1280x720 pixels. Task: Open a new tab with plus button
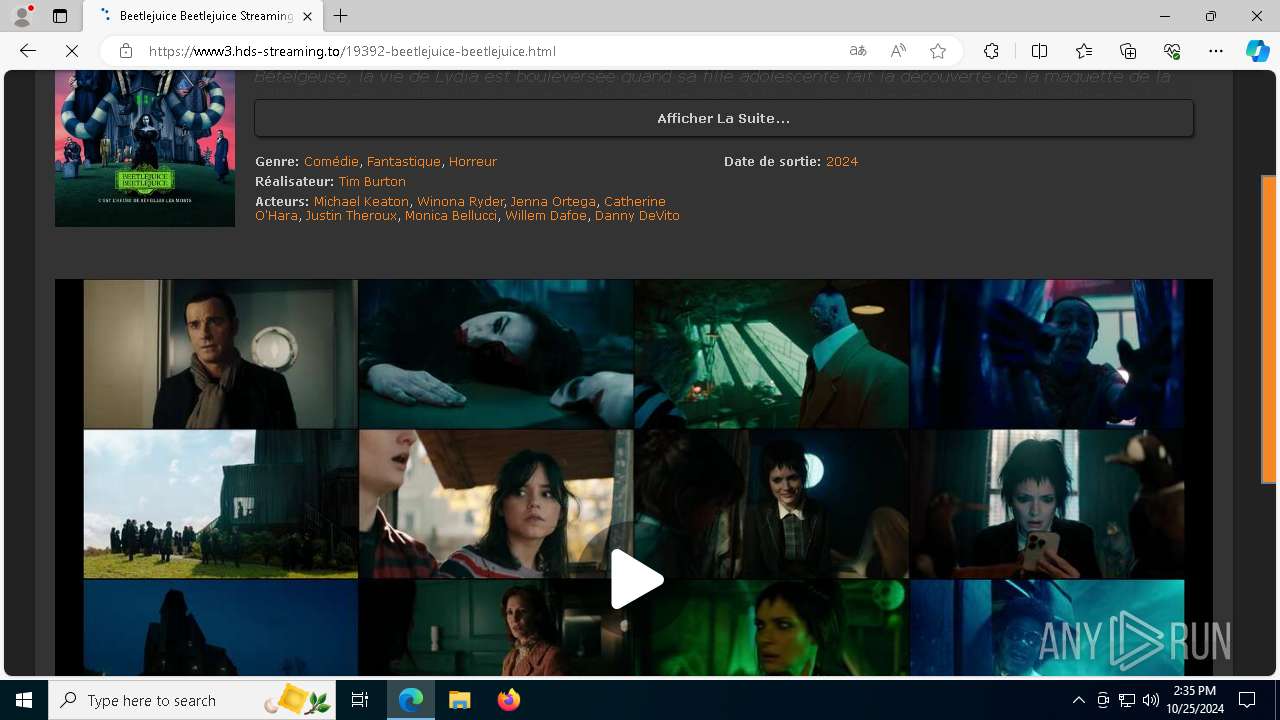tap(341, 16)
